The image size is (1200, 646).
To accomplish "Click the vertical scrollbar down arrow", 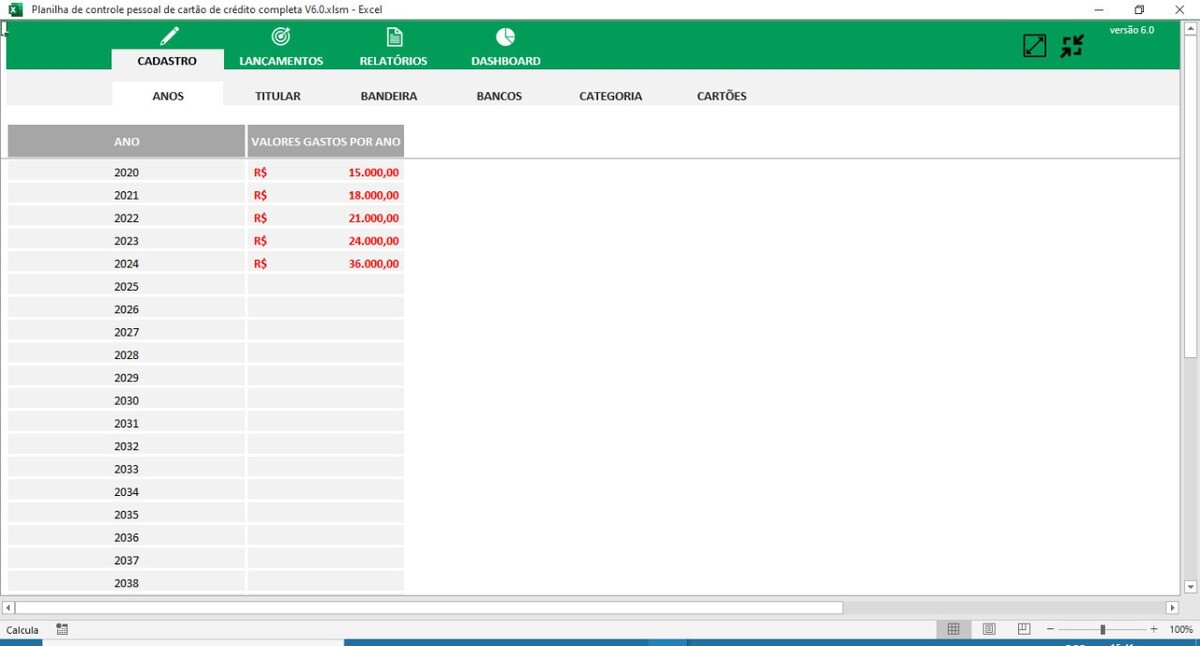I will (1190, 587).
